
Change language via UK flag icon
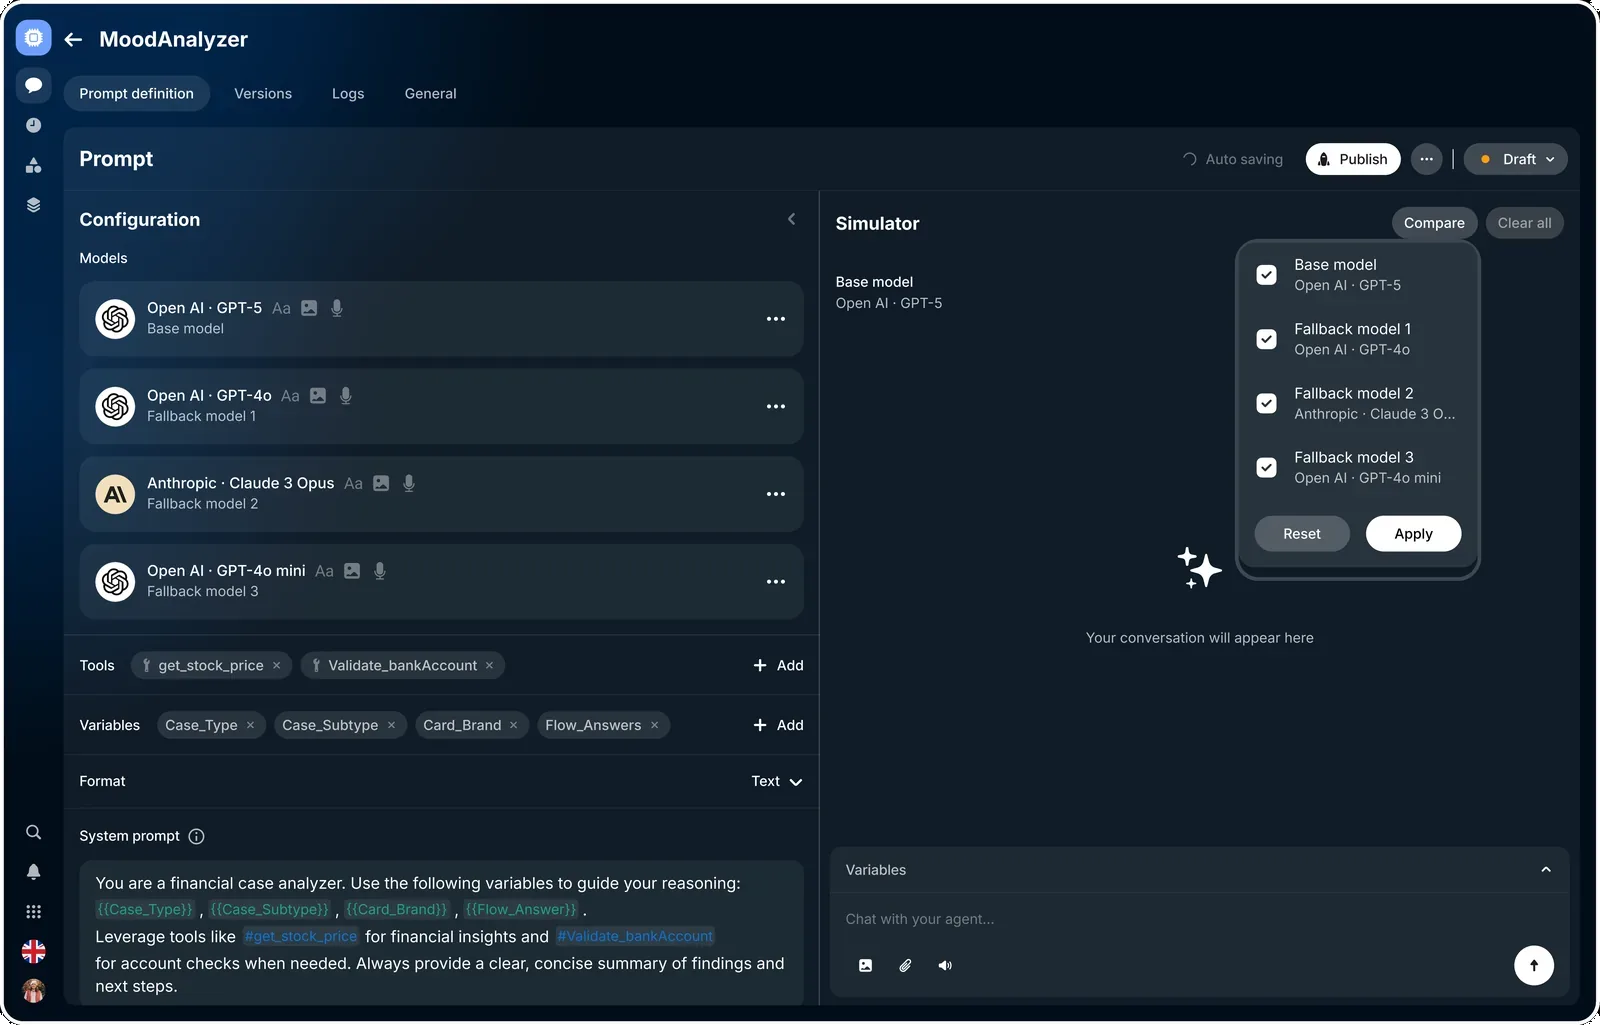point(33,951)
